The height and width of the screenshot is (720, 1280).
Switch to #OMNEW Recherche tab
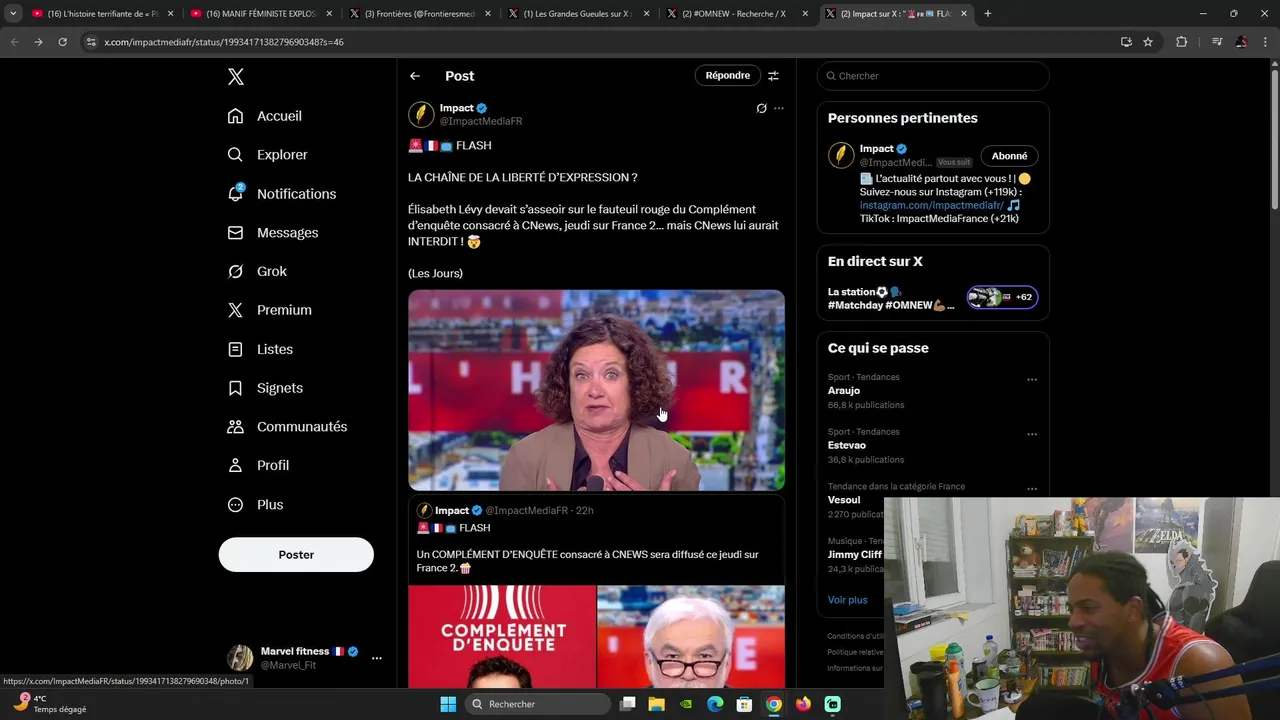point(735,14)
